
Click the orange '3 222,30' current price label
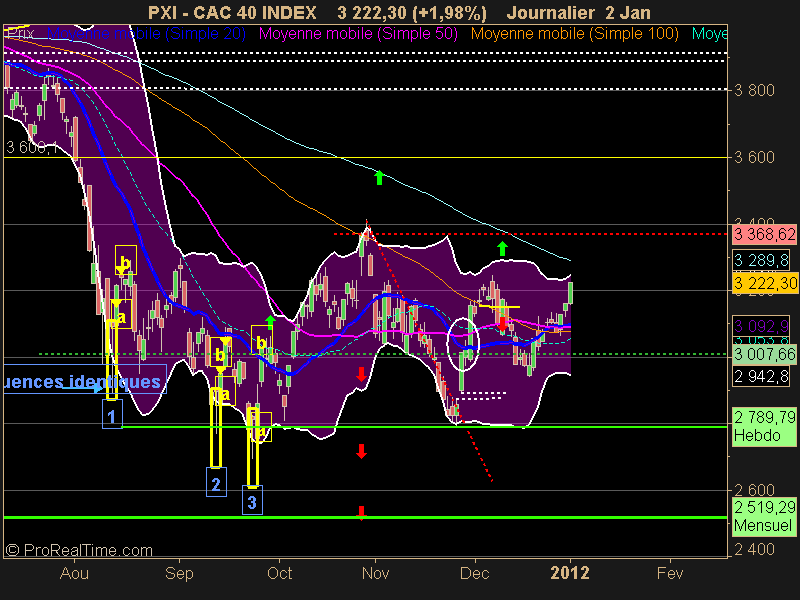coord(765,283)
